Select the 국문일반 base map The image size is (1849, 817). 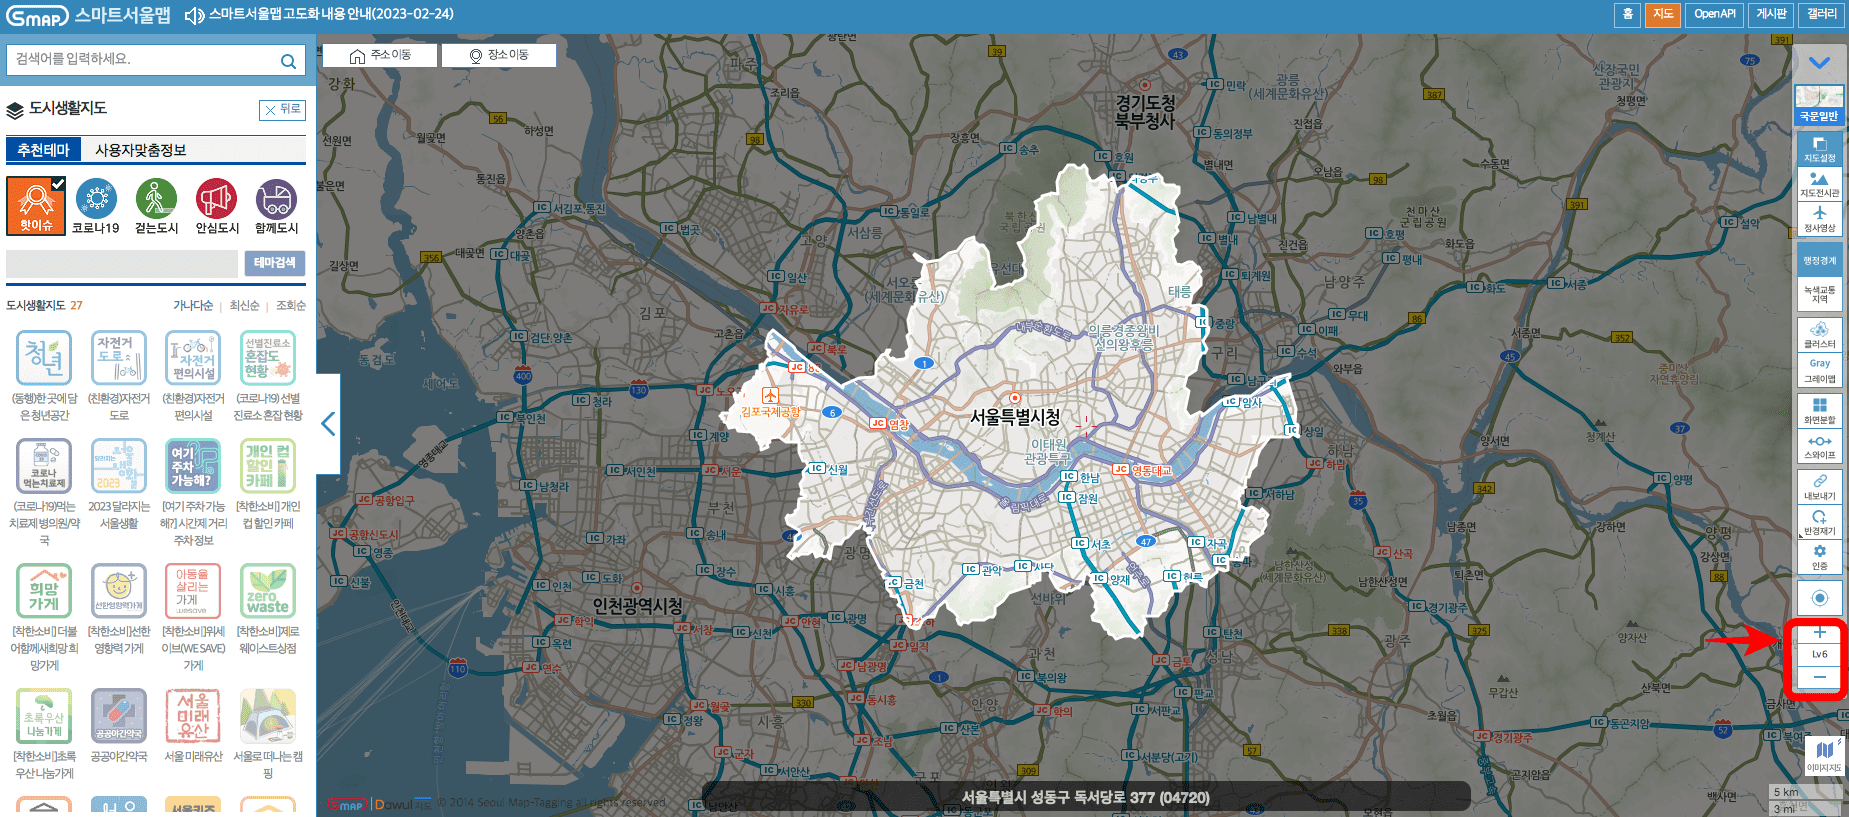[x=1819, y=106]
